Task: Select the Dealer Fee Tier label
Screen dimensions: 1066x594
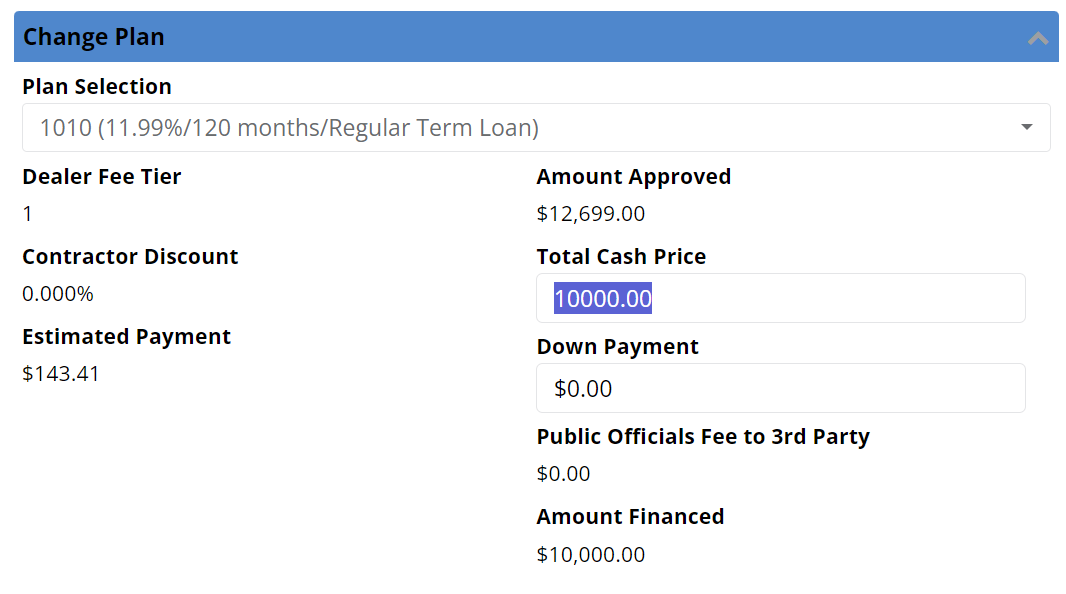Action: 101,176
